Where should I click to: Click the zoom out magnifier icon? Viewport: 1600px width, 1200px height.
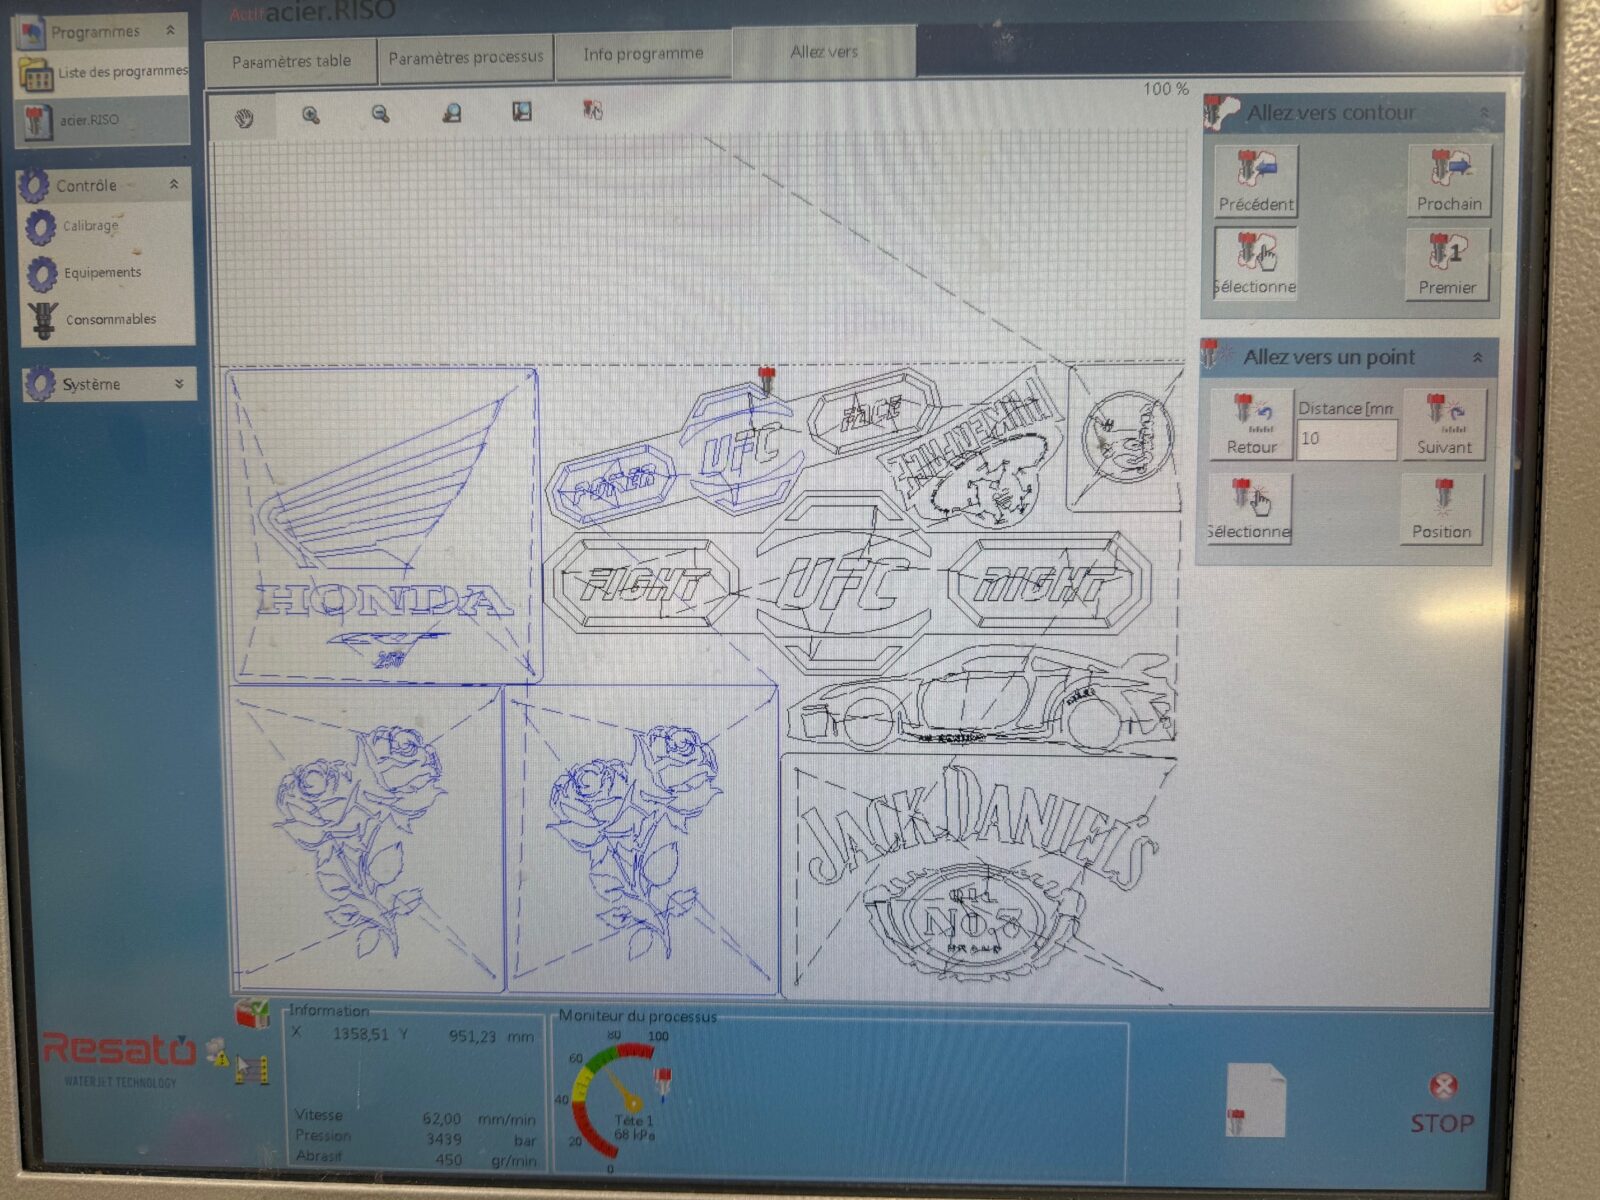point(380,115)
